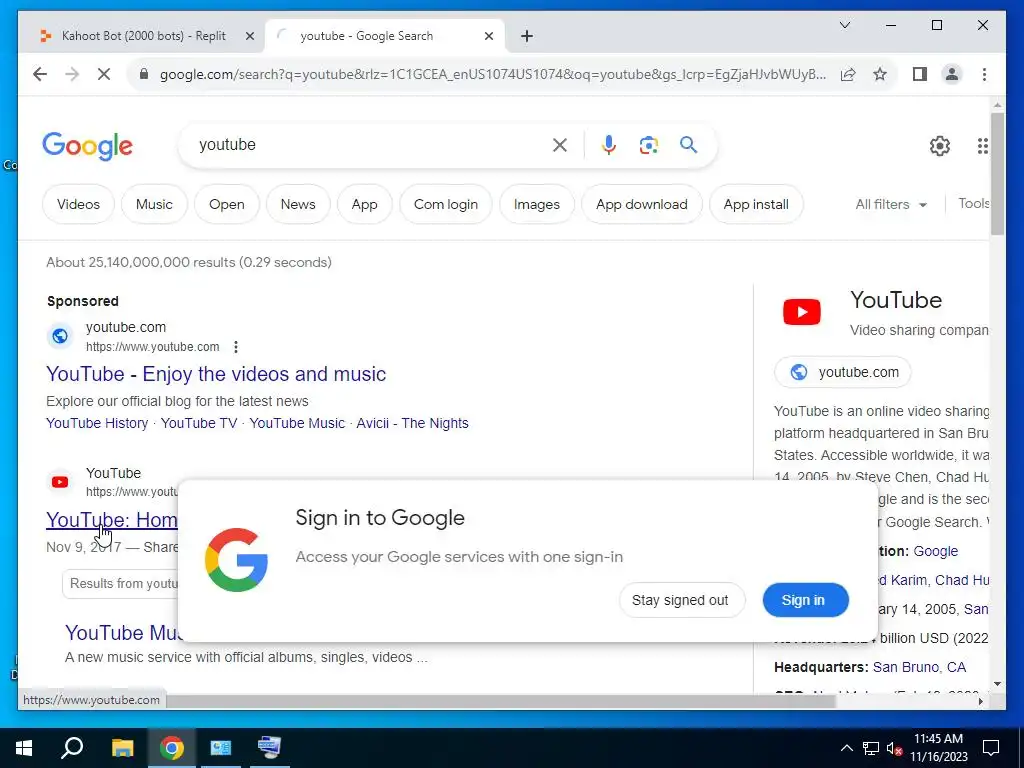
Task: Start voice search with the microphone
Action: 609,145
